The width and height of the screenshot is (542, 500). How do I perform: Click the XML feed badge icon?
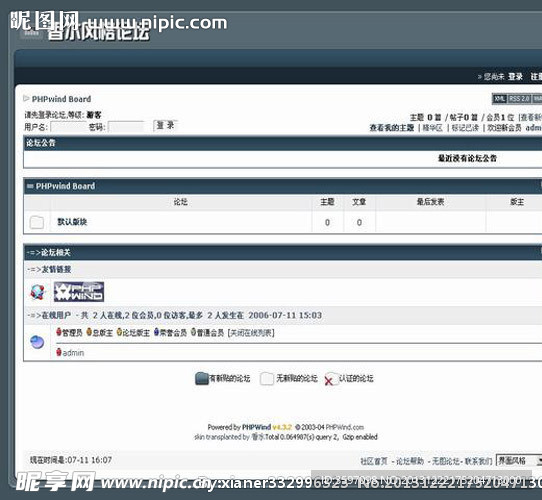(499, 99)
